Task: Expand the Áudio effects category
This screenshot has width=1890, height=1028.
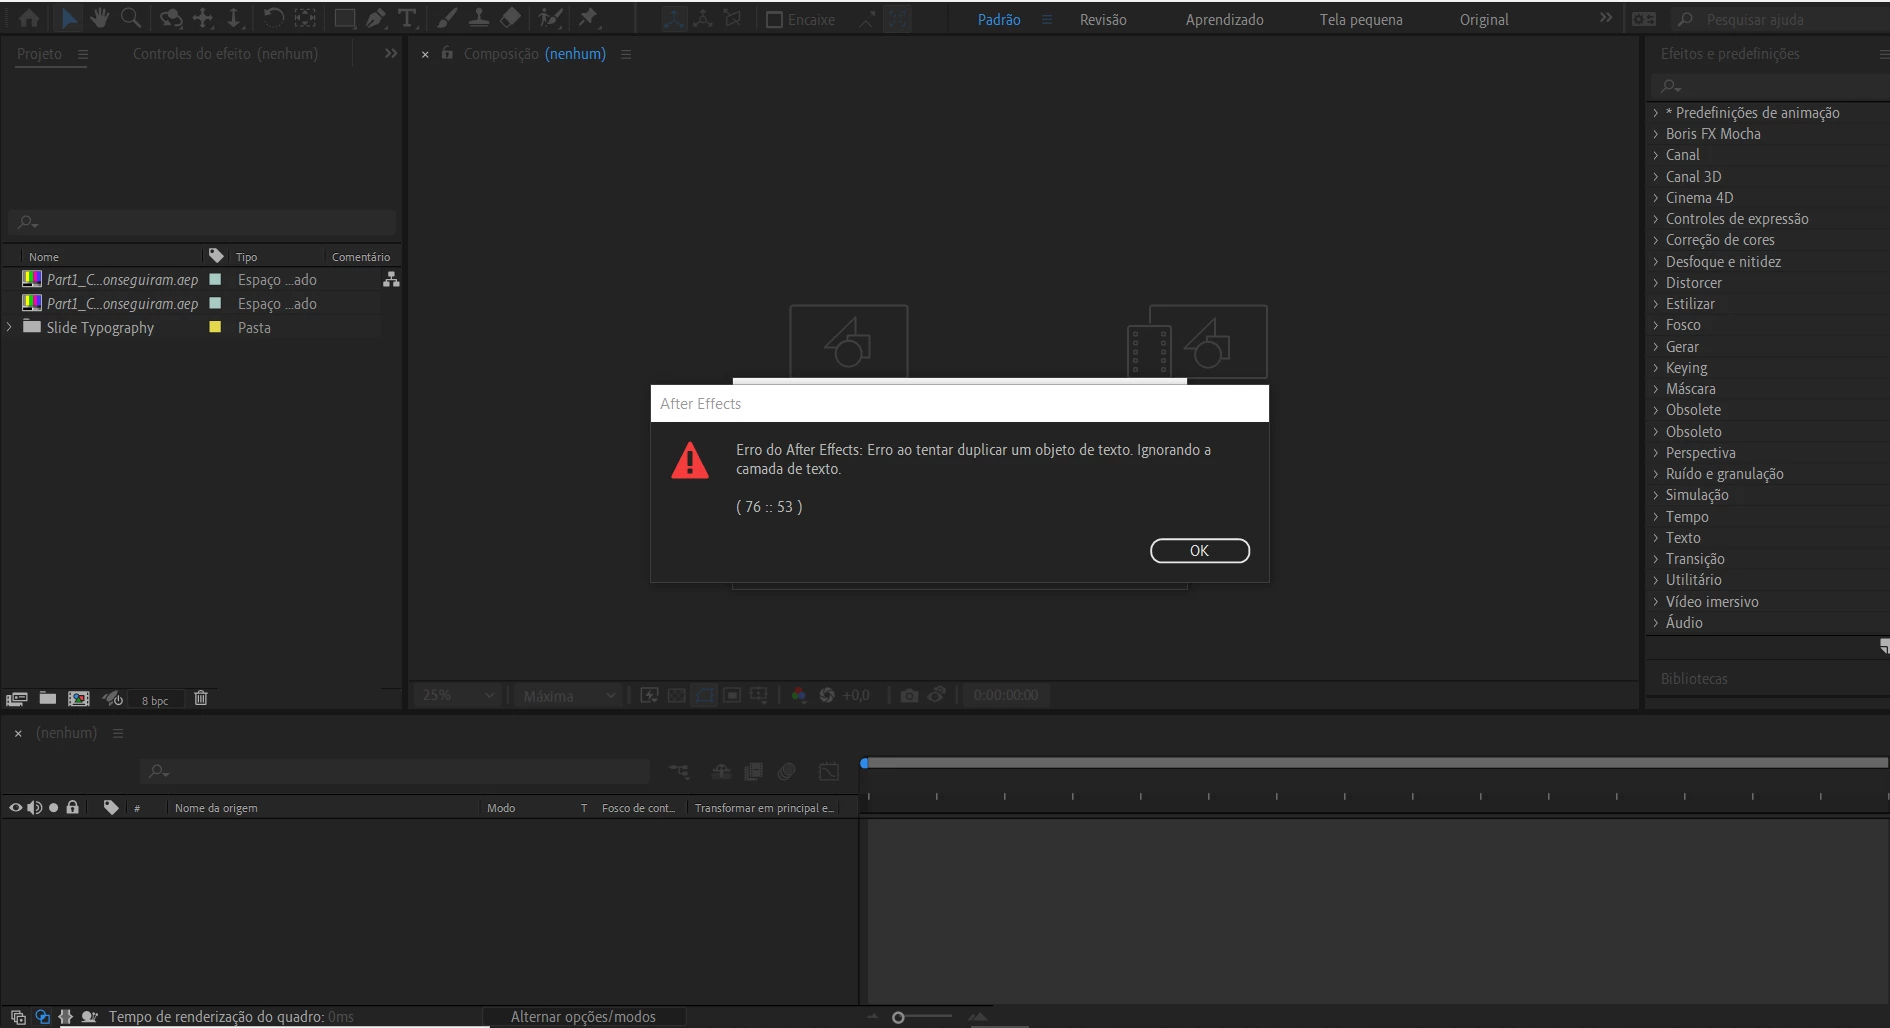Action: 1656,623
